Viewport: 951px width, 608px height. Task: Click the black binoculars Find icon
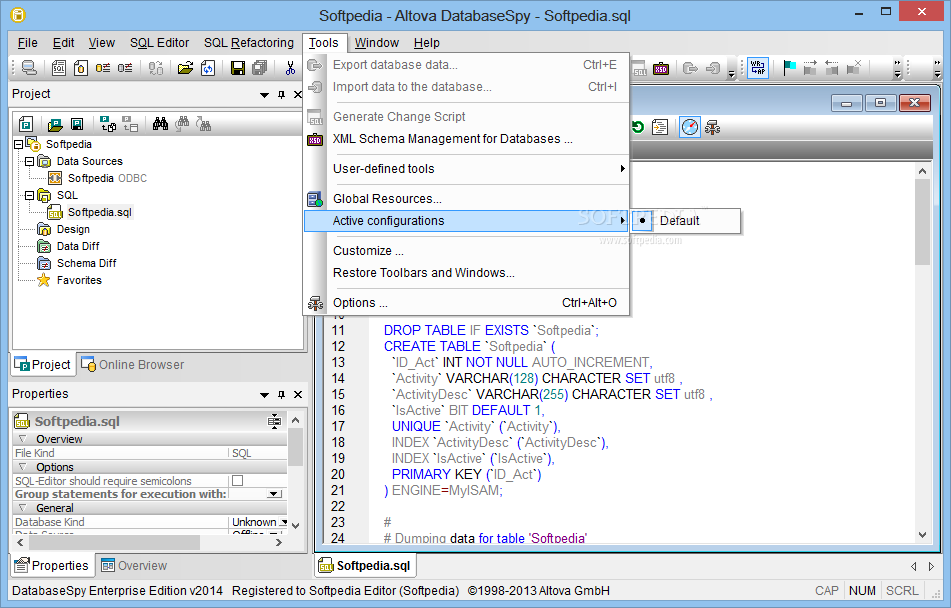coord(160,124)
